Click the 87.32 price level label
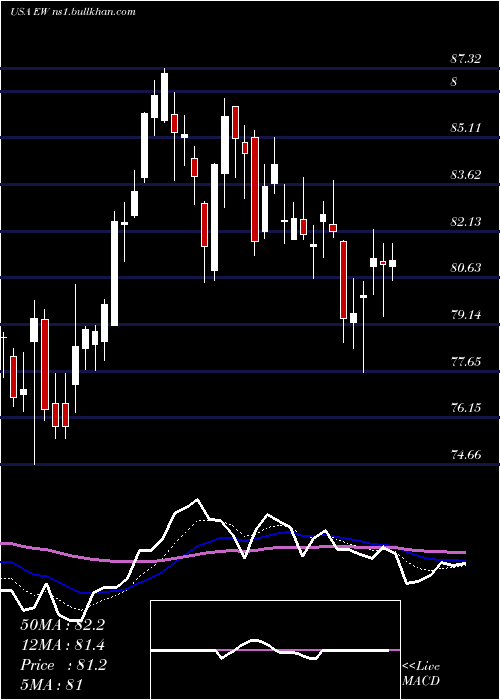 (x=466, y=58)
